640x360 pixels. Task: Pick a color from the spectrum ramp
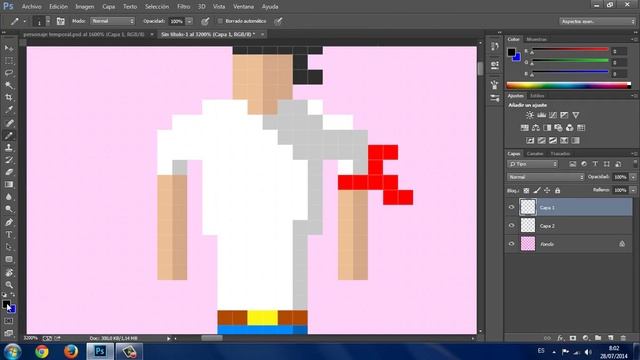tap(569, 85)
